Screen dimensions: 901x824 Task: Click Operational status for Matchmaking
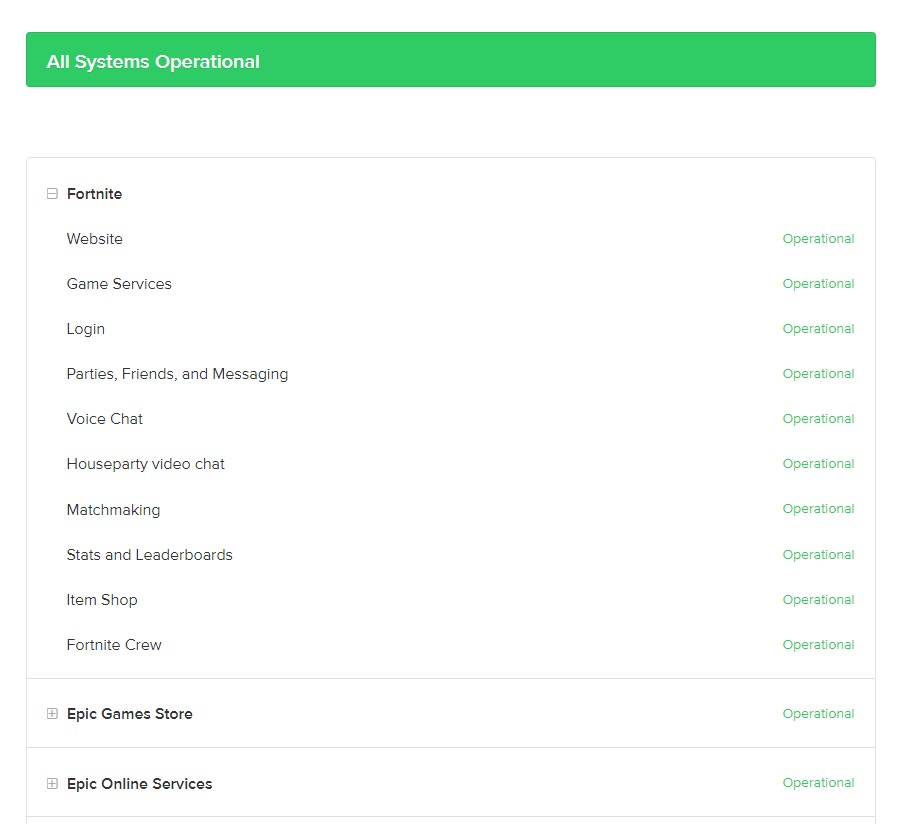point(818,509)
